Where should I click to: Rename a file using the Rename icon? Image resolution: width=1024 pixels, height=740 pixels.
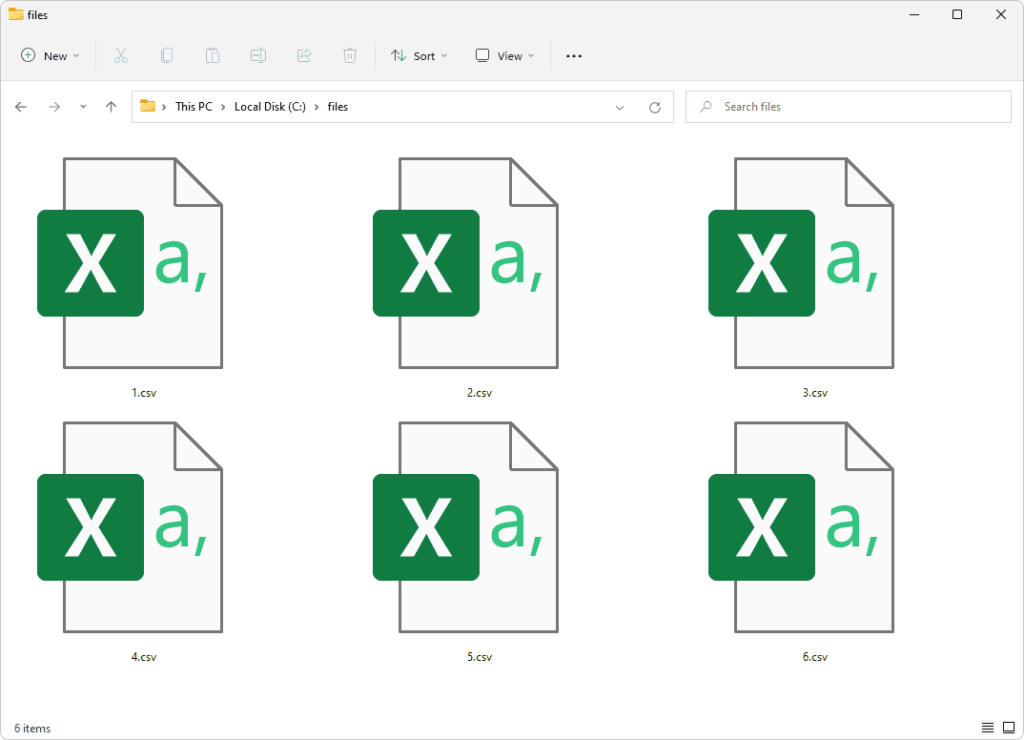[258, 55]
